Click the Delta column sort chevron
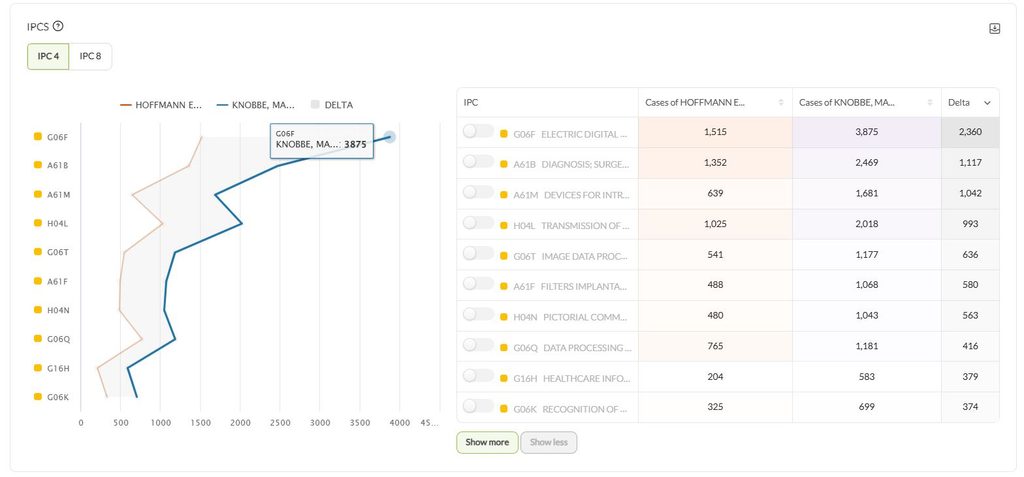Viewport: 1024px width, 477px height. [x=987, y=103]
